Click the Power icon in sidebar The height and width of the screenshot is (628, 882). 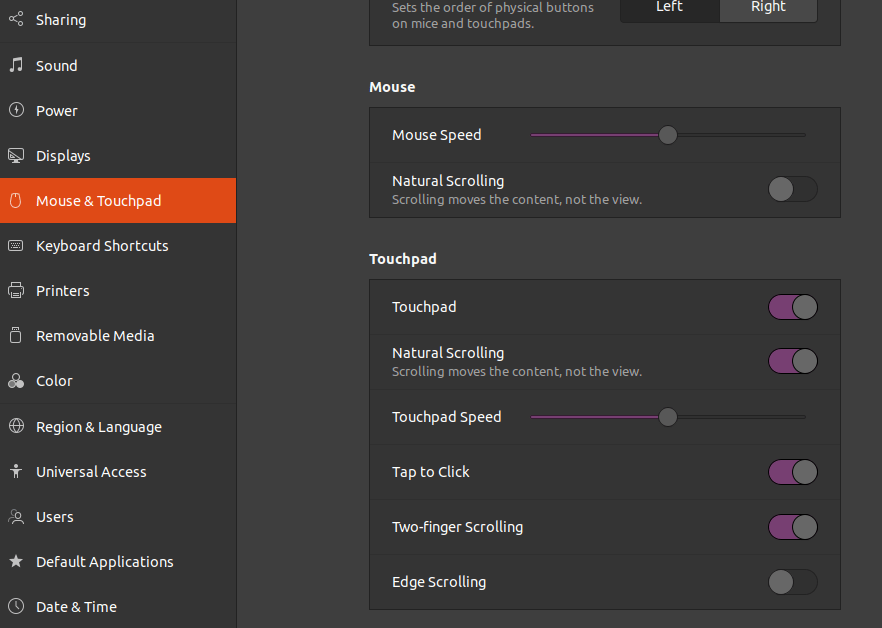click(16, 111)
